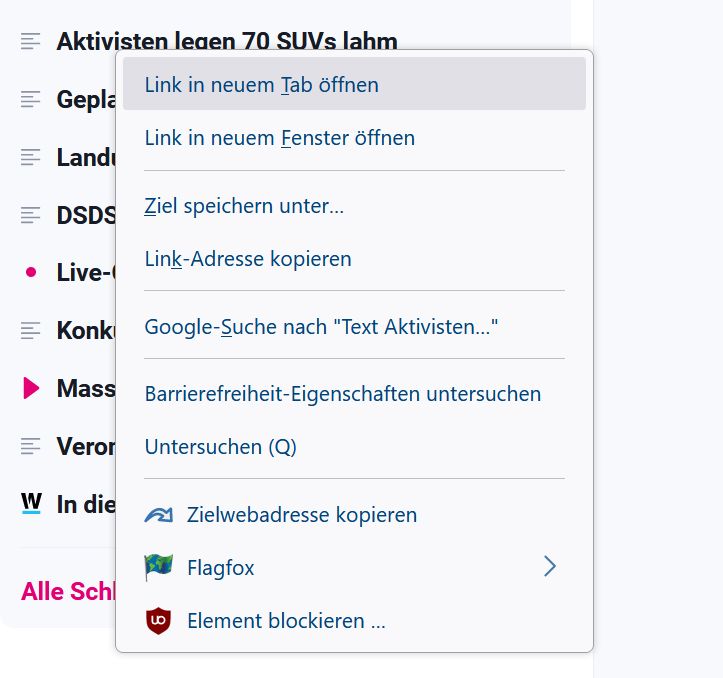Click the Flagfox flag icon
The image size is (723, 678).
tap(159, 568)
